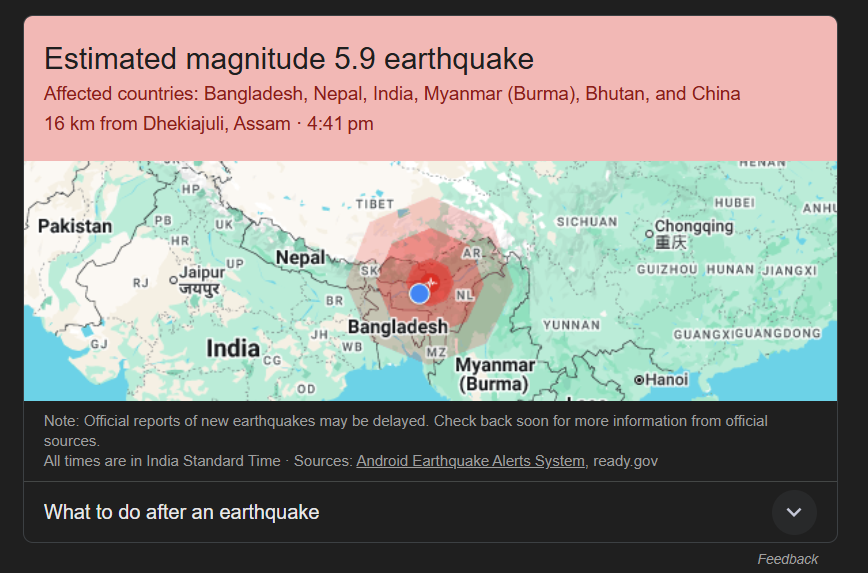Click the SICHUAN province label
Image resolution: width=868 pixels, height=573 pixels.
587,222
